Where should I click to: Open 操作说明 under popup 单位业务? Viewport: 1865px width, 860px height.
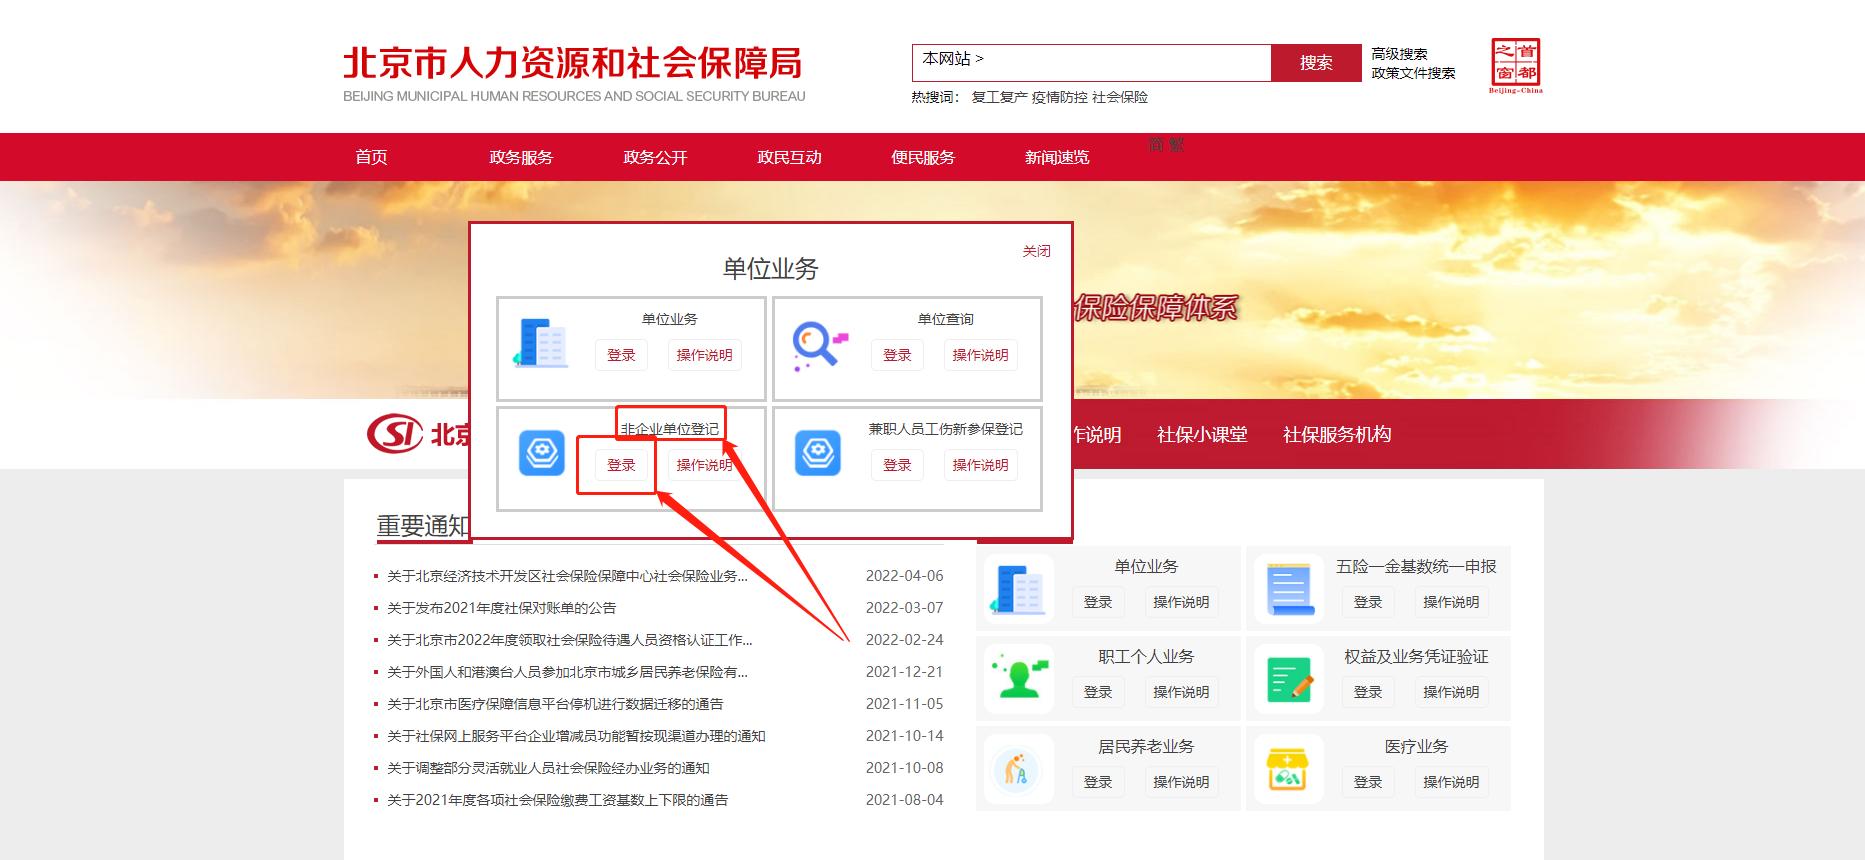pos(704,355)
